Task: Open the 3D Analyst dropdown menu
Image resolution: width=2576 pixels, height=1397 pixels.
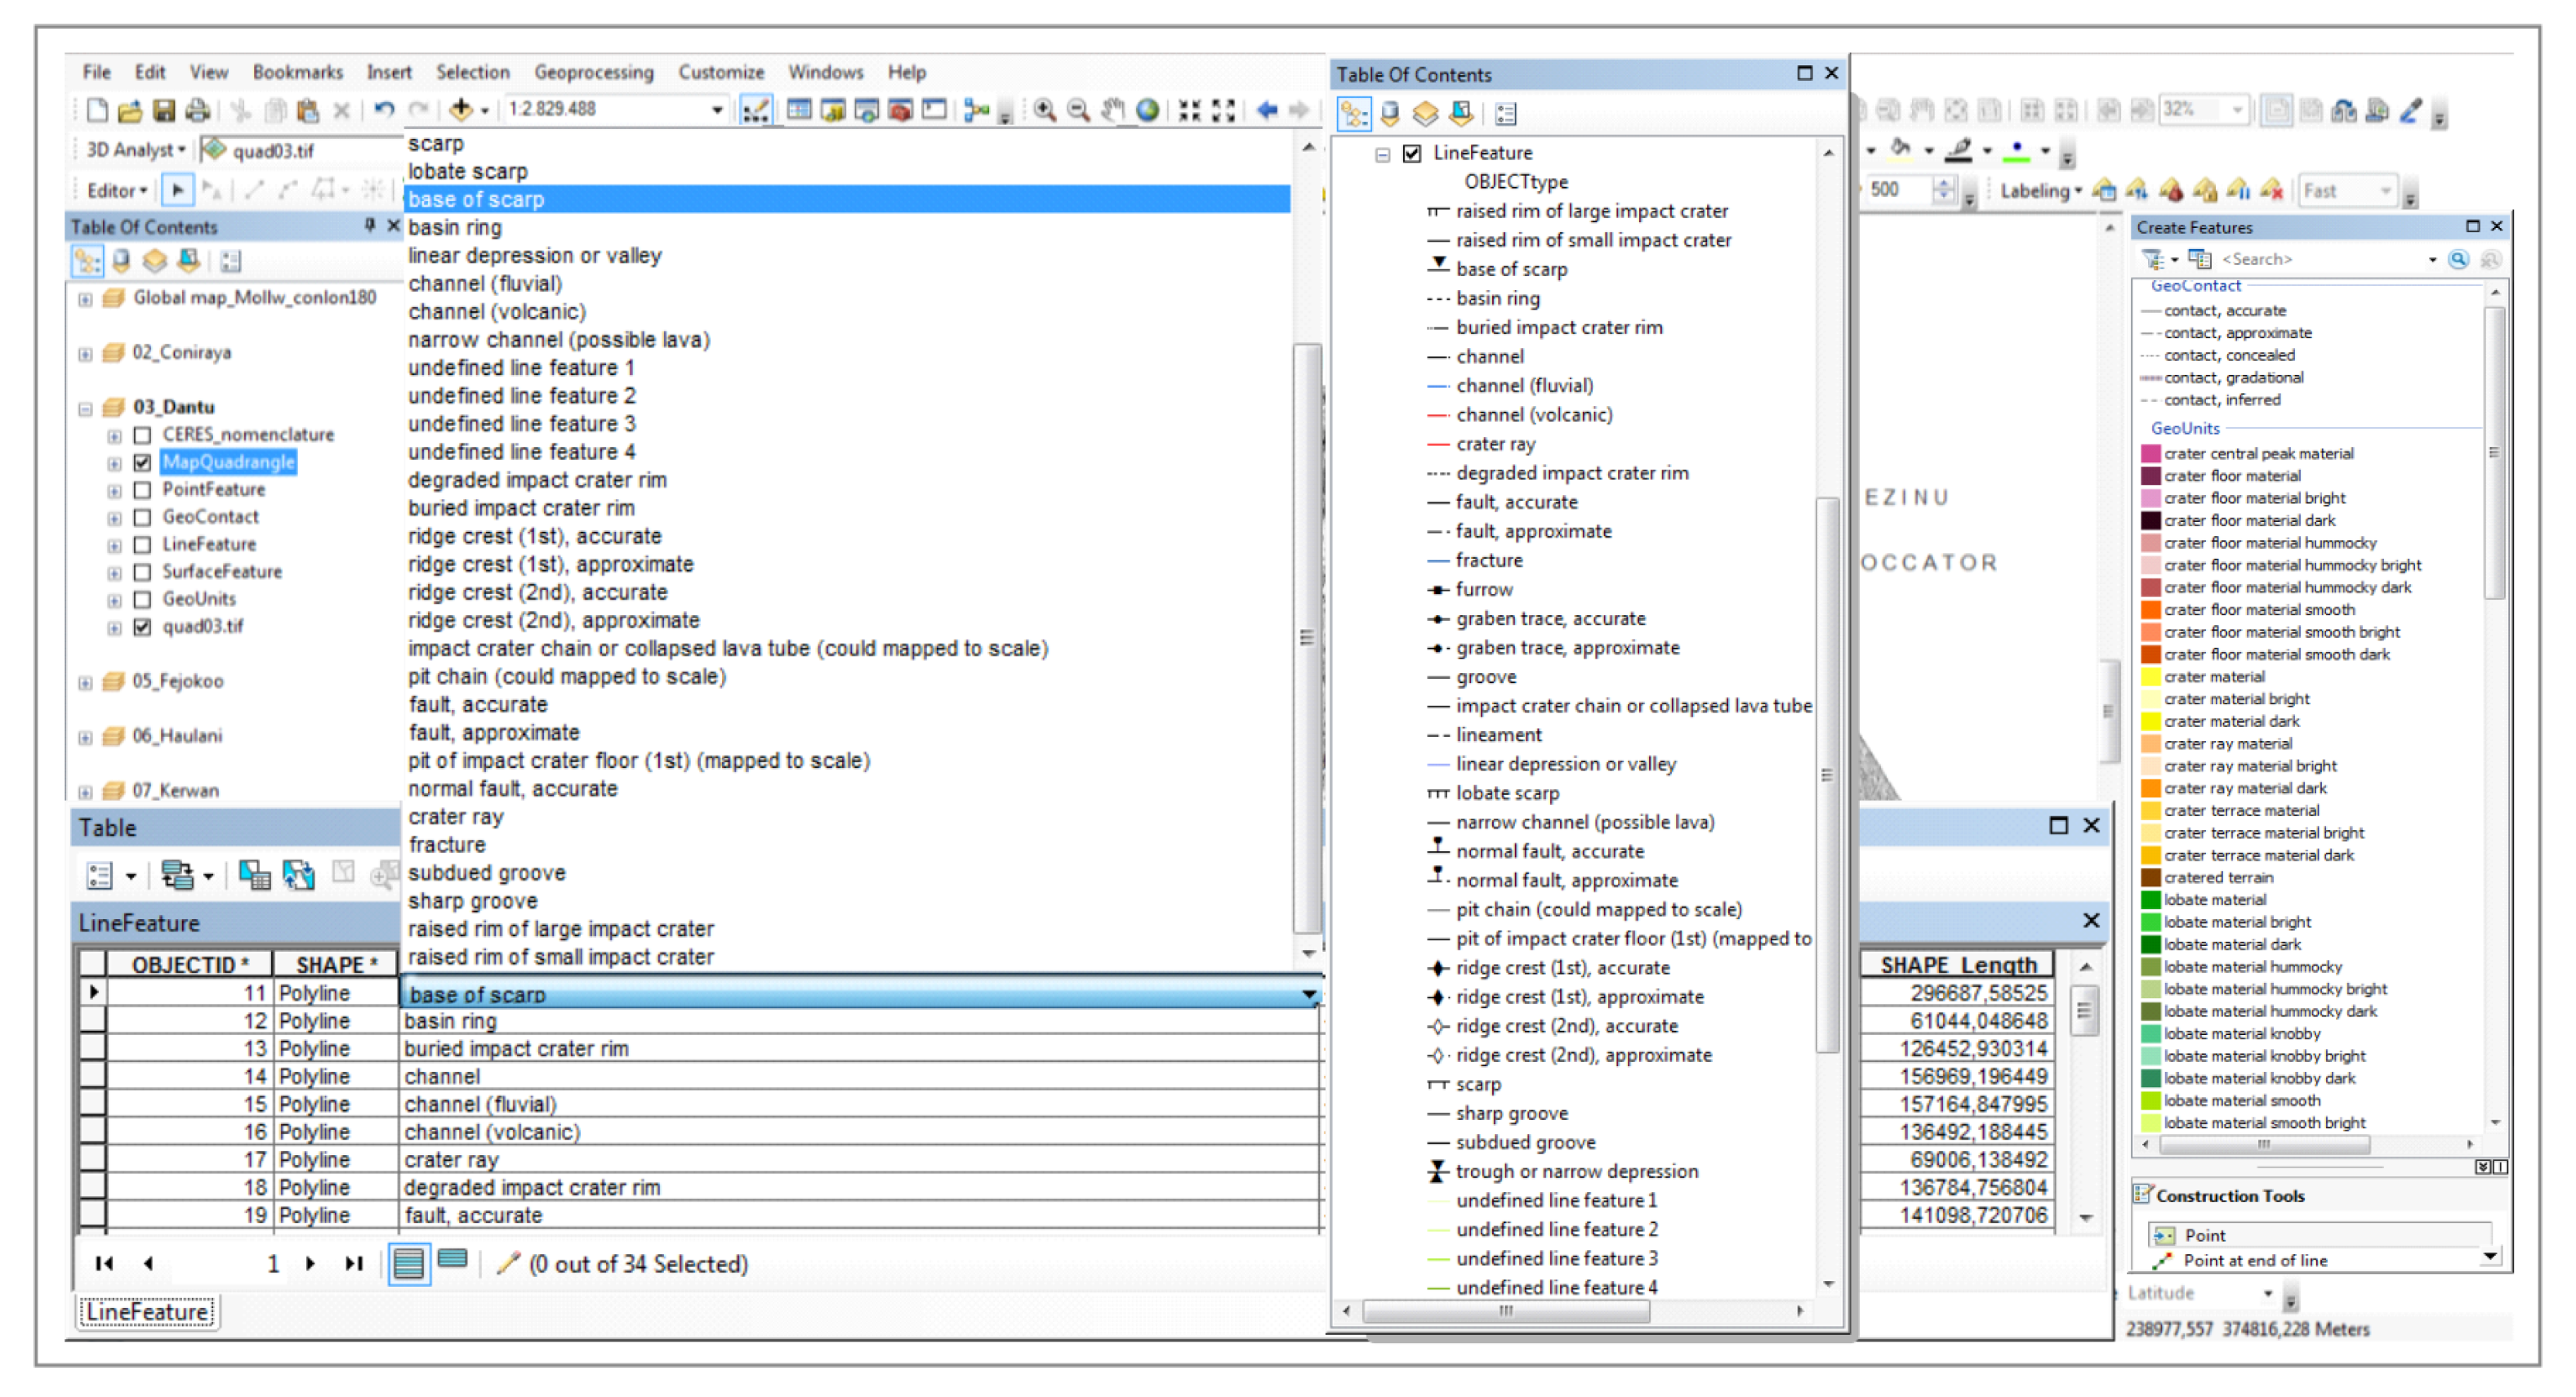Action: (136, 150)
